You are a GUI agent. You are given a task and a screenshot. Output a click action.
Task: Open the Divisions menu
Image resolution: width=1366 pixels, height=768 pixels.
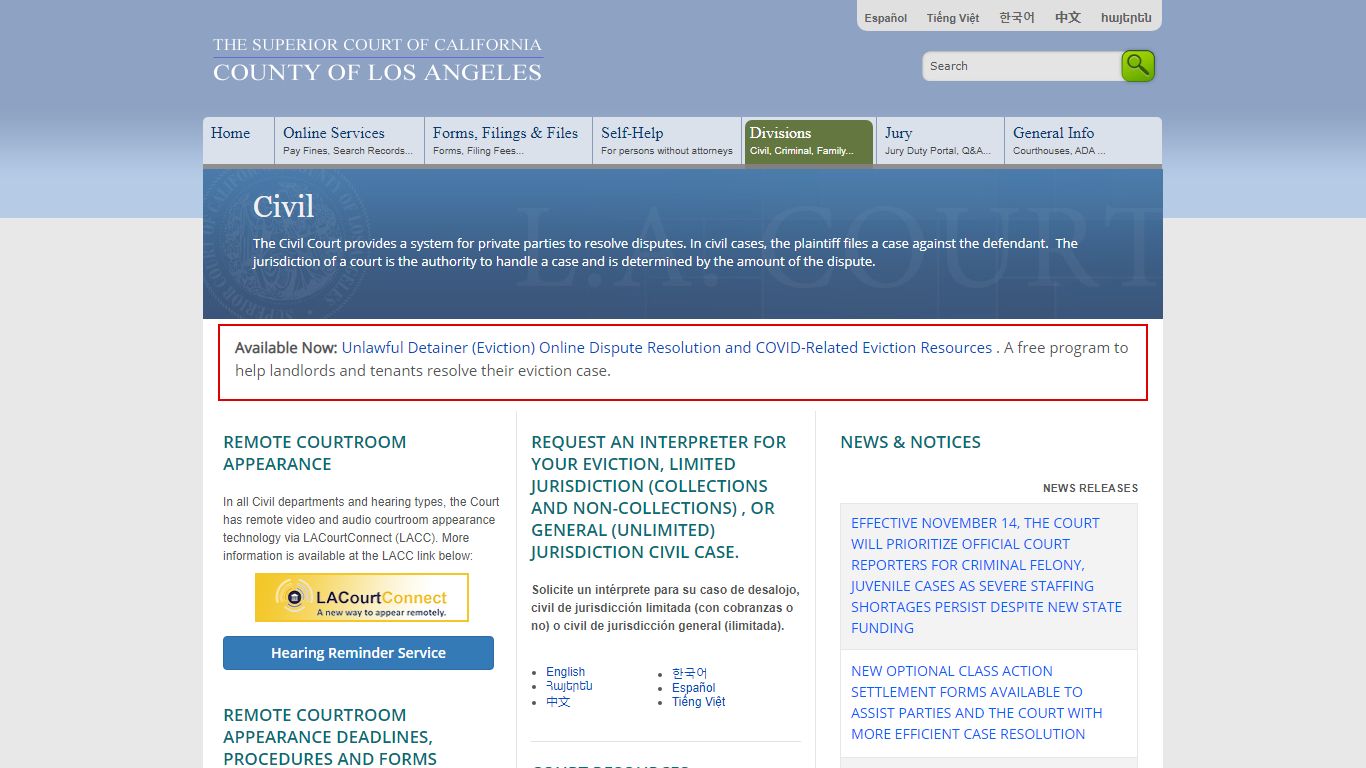click(x=809, y=141)
